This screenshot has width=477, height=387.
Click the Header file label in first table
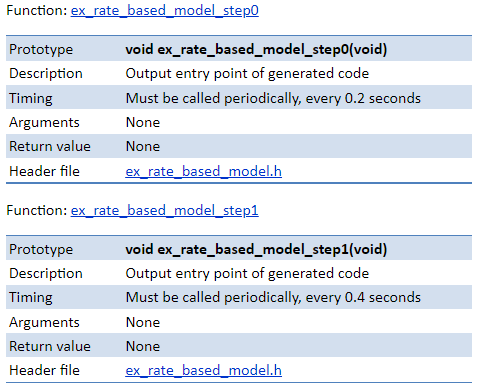(44, 171)
